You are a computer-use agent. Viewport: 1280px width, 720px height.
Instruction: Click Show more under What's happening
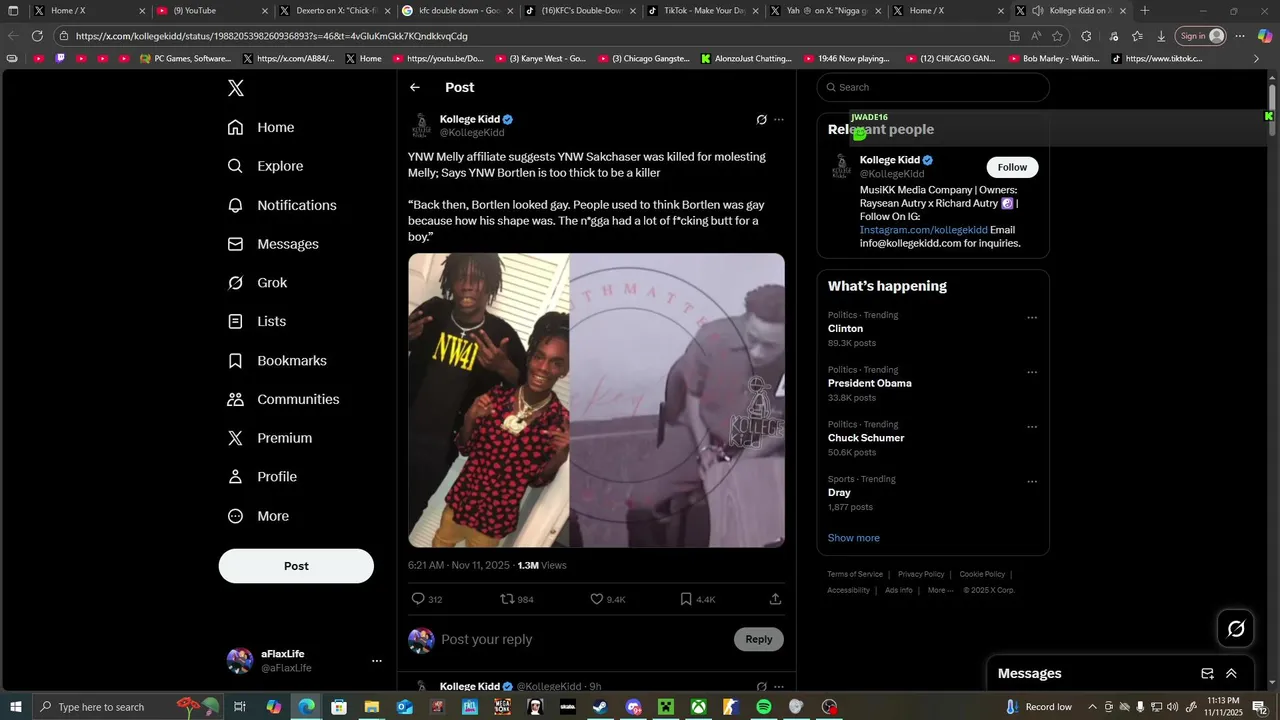(x=853, y=538)
